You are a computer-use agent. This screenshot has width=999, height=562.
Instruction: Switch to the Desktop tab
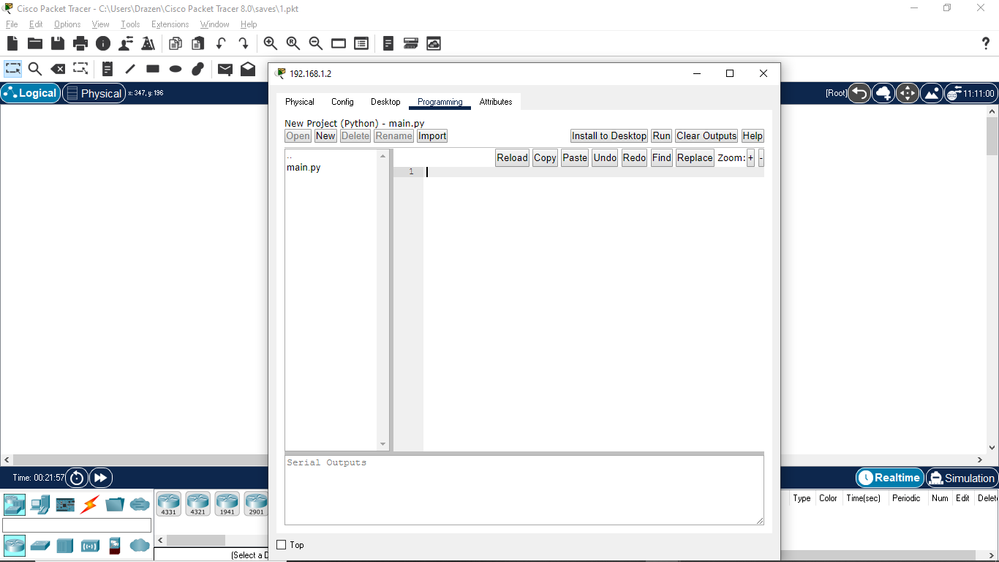pos(385,102)
